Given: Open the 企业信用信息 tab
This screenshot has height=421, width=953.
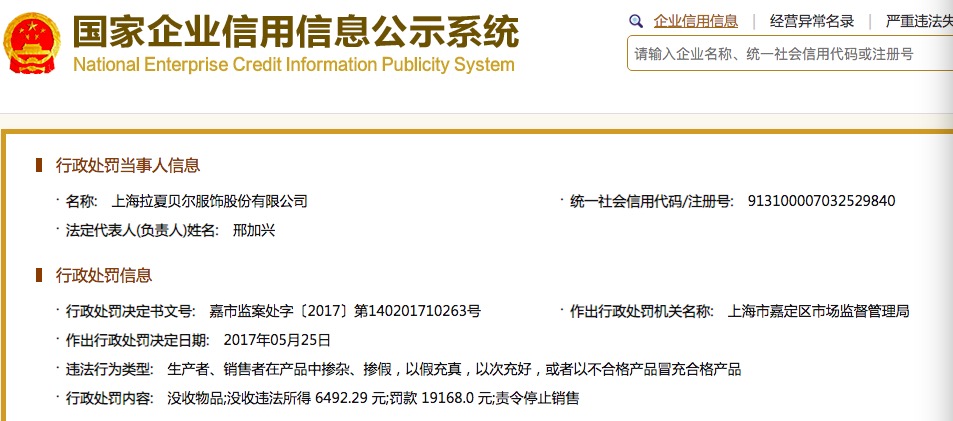Looking at the screenshot, I should click(x=695, y=22).
